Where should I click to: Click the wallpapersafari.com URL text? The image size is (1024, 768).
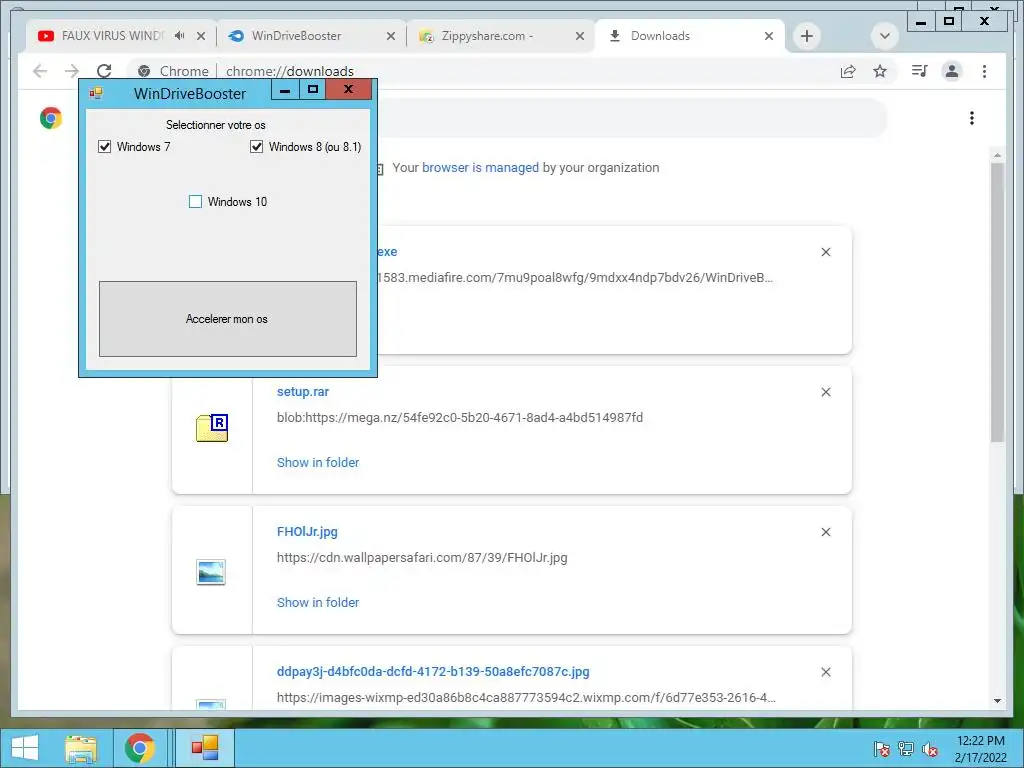click(422, 558)
